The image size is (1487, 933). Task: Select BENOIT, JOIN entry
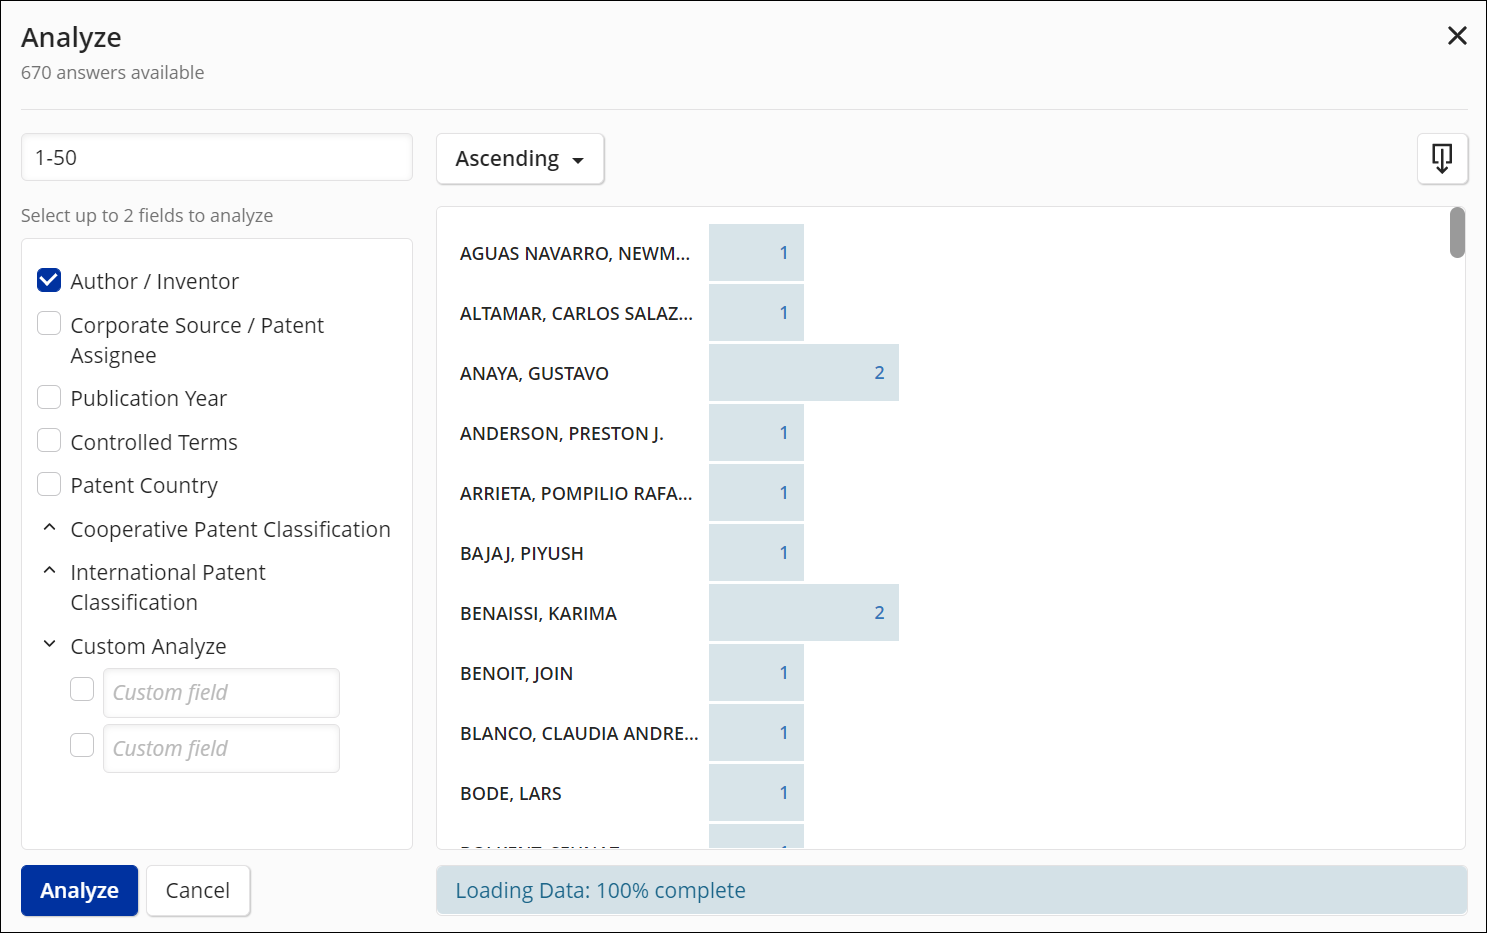coord(516,673)
